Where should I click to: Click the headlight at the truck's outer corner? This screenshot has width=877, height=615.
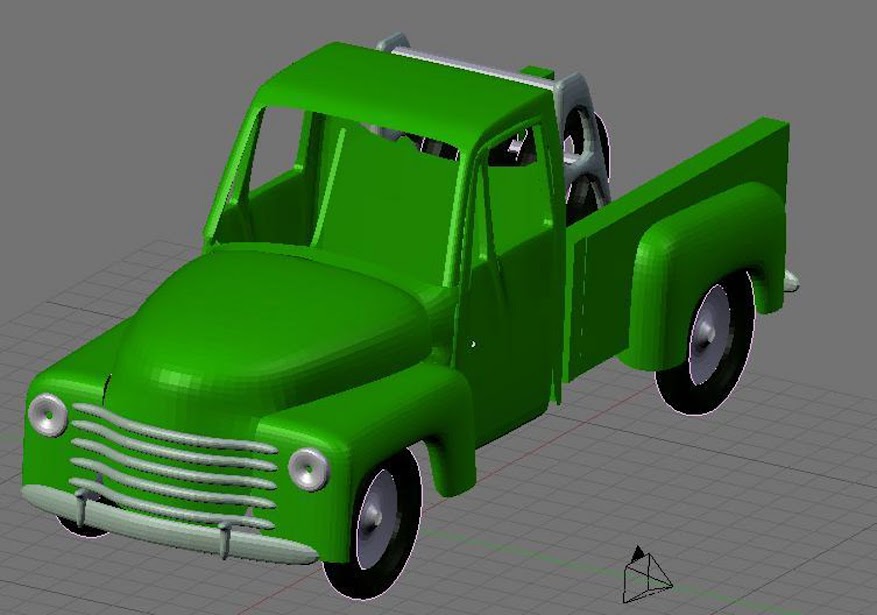[48, 414]
